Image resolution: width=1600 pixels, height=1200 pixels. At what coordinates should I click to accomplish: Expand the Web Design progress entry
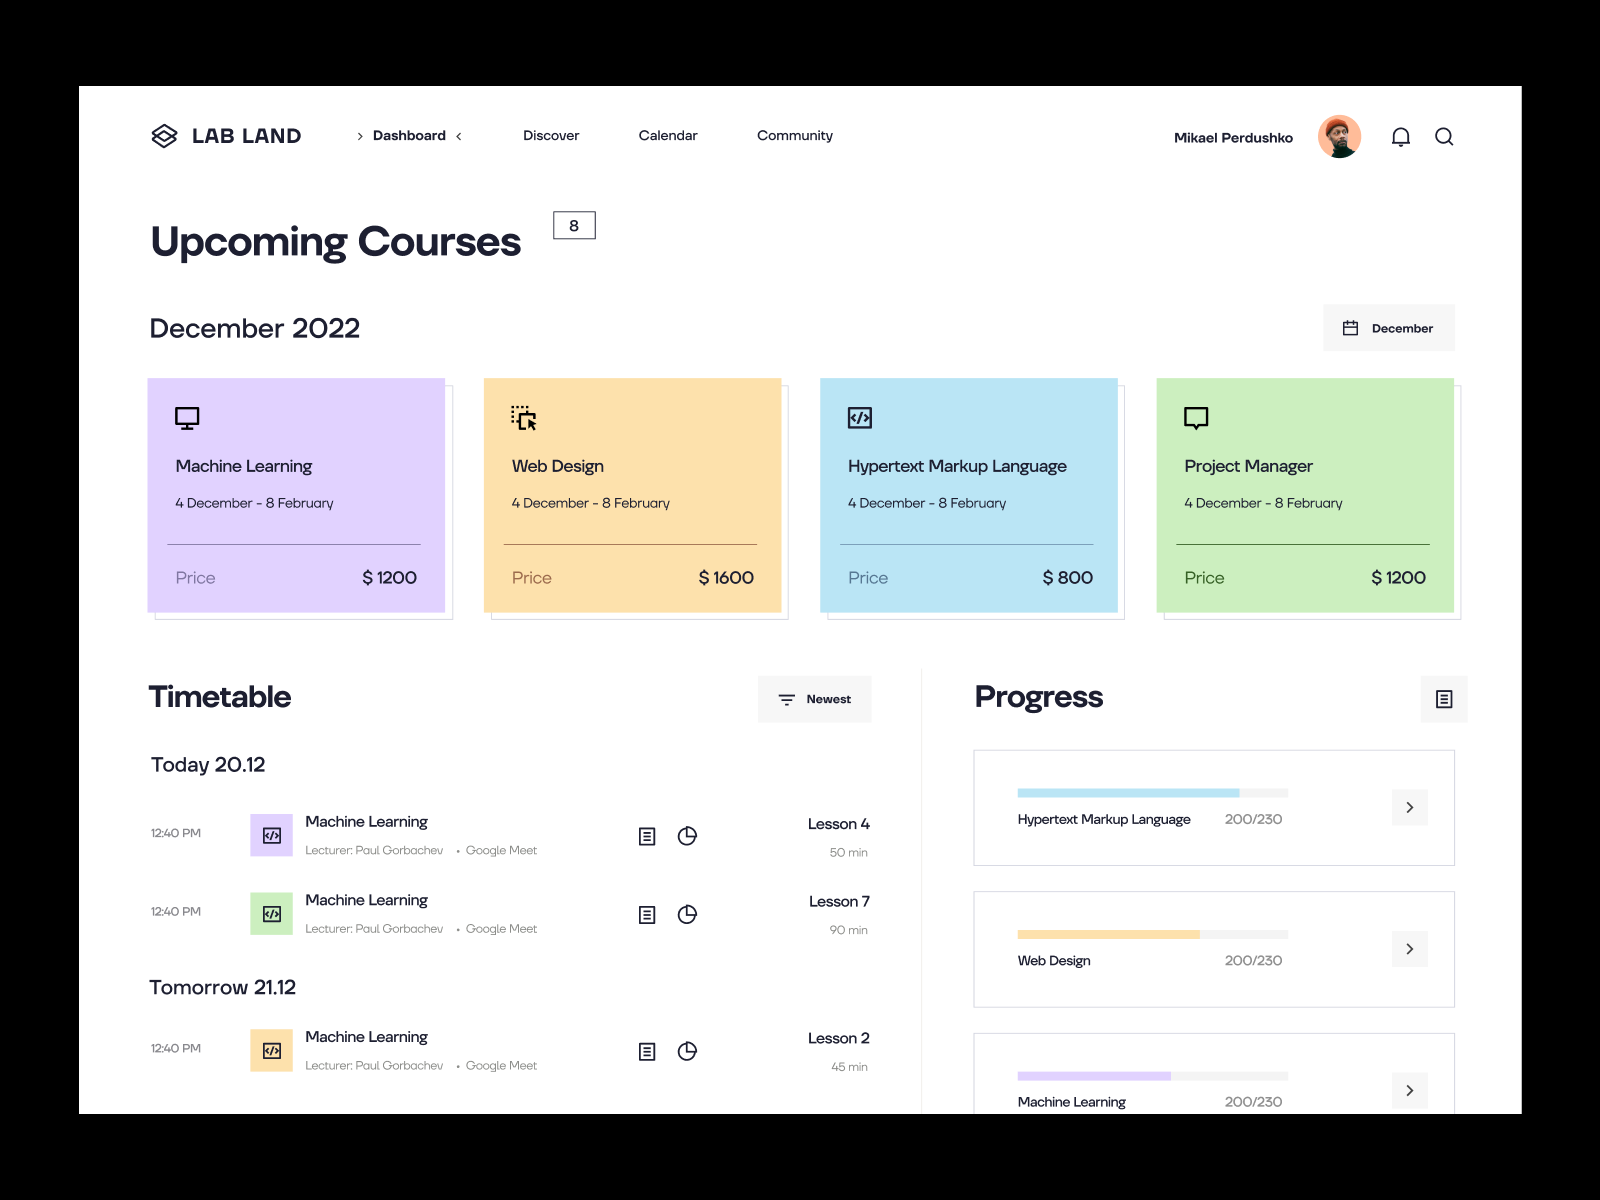[x=1409, y=949]
